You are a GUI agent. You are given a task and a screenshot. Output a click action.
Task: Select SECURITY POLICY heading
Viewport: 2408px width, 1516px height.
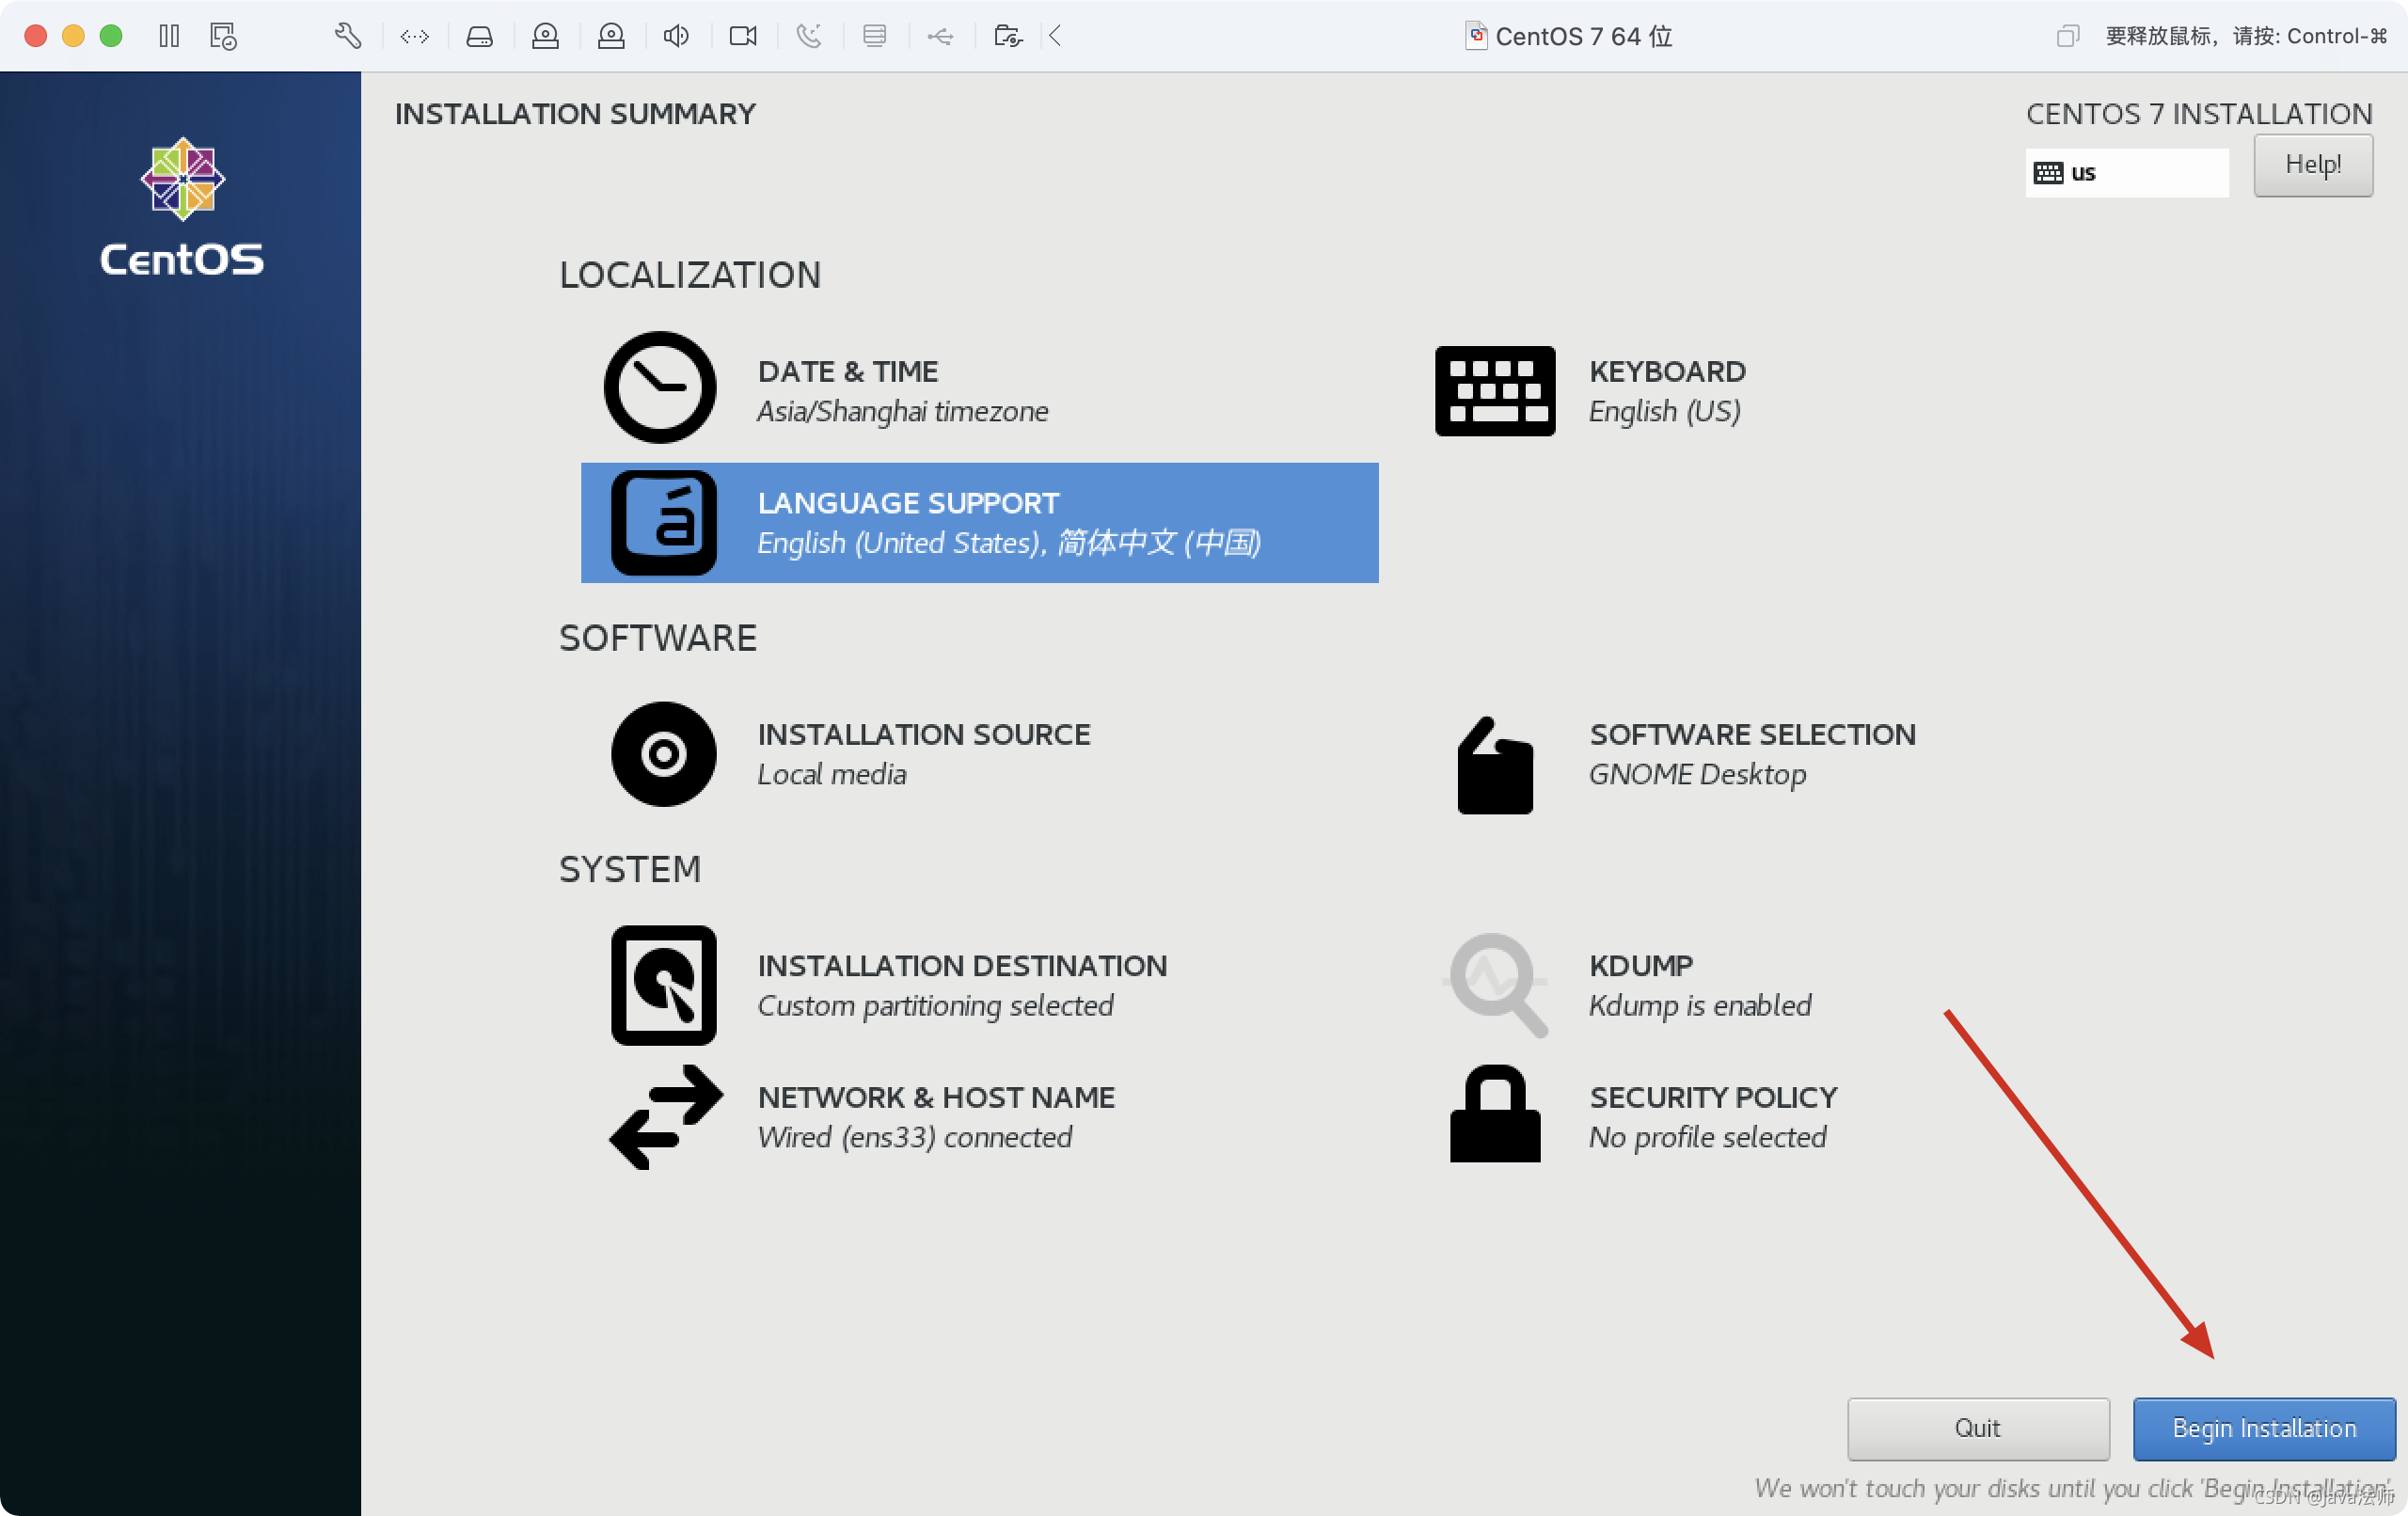[x=1714, y=1098]
